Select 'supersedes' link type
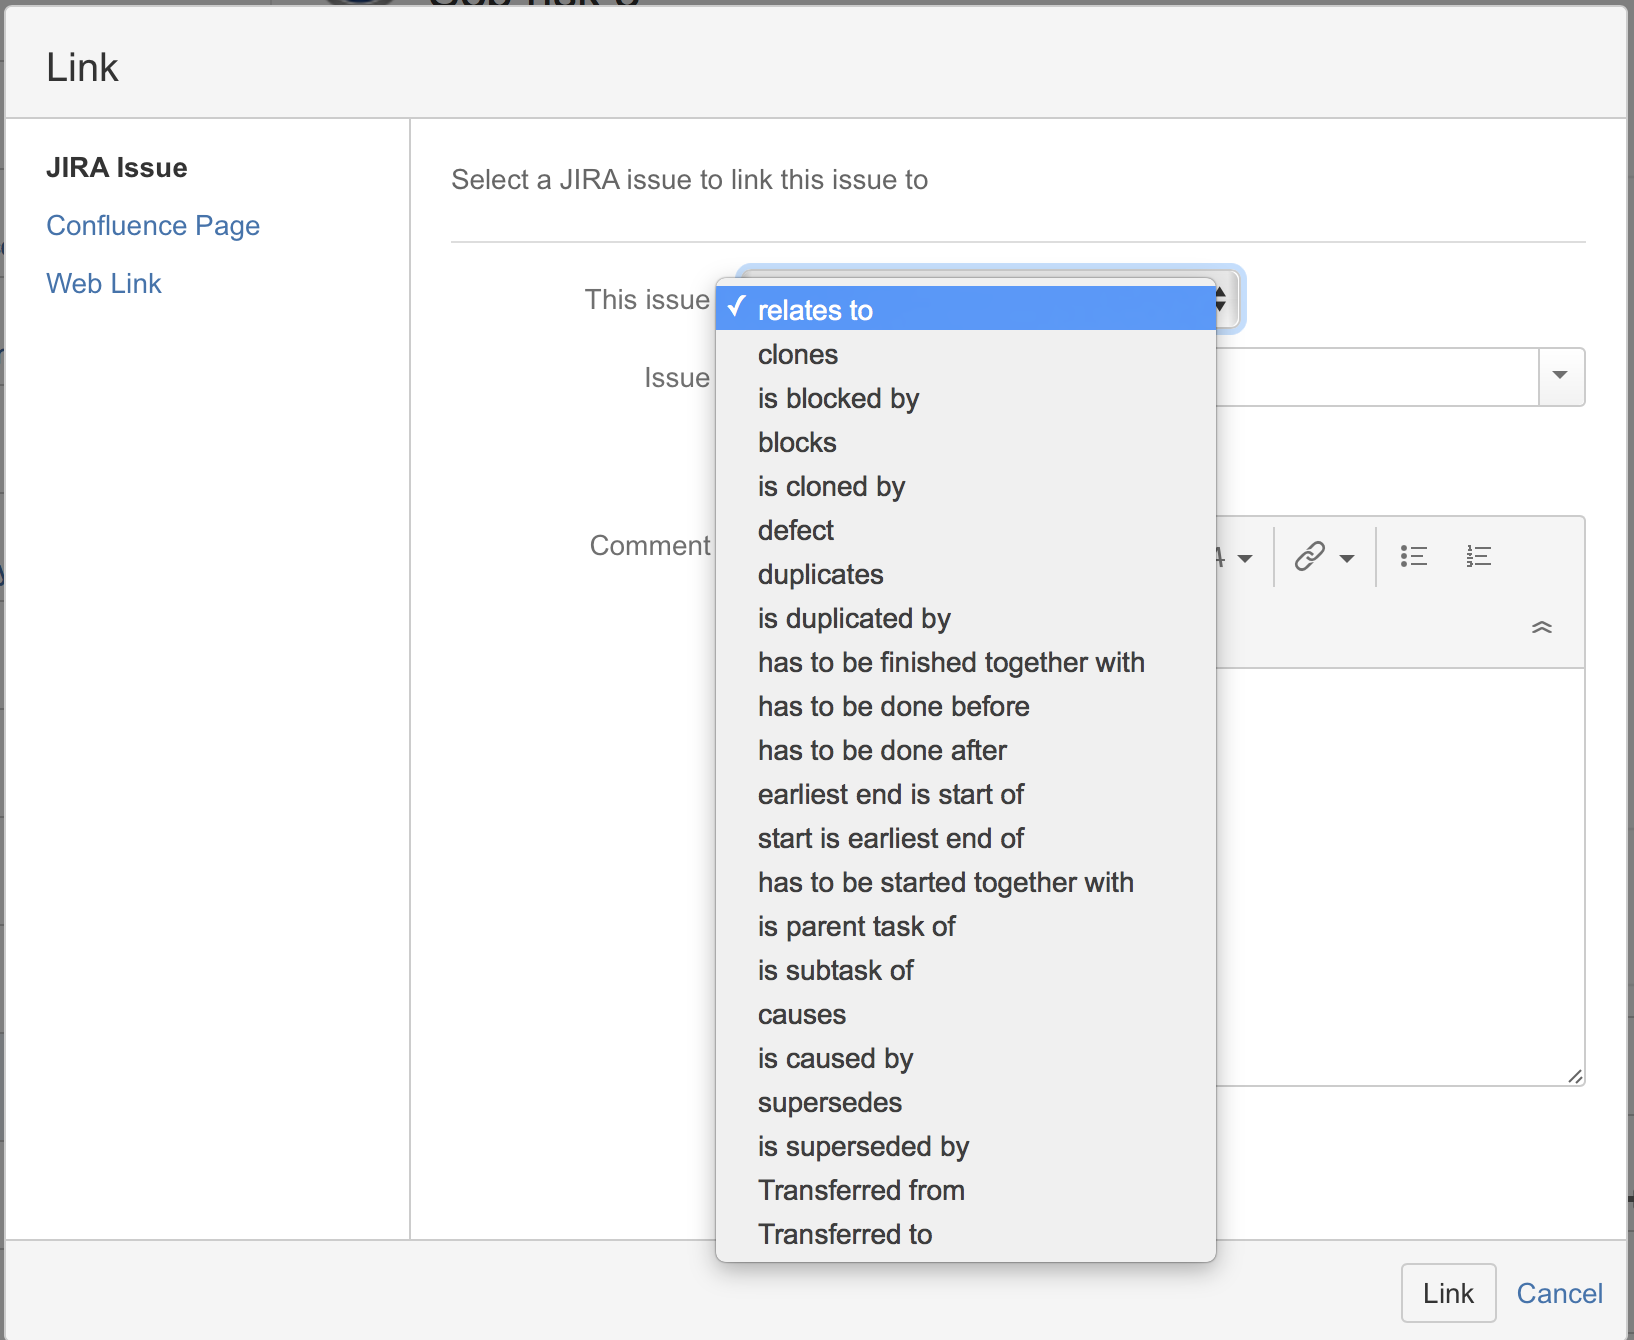 click(x=966, y=1102)
